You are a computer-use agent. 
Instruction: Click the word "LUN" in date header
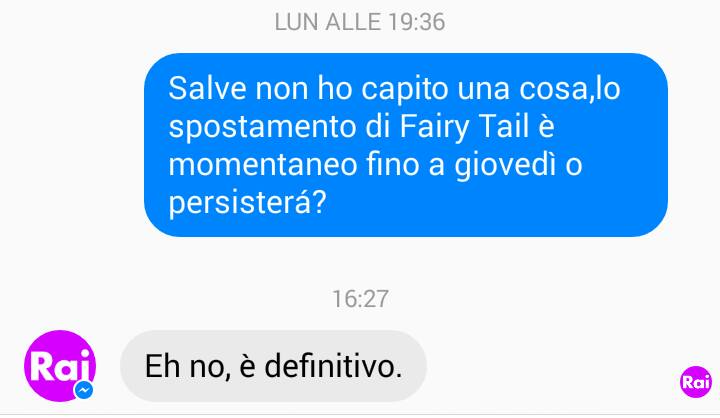296,22
